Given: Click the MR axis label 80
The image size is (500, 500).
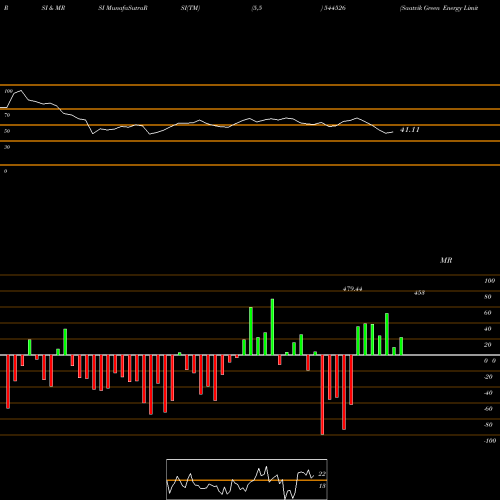Looking at the screenshot, I should pyautogui.click(x=488, y=297).
